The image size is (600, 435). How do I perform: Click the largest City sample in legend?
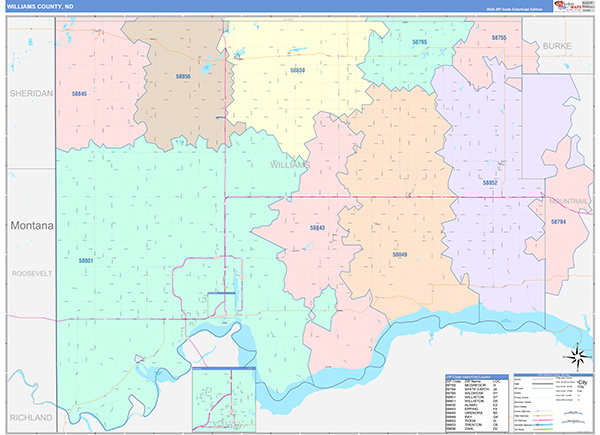point(582,382)
